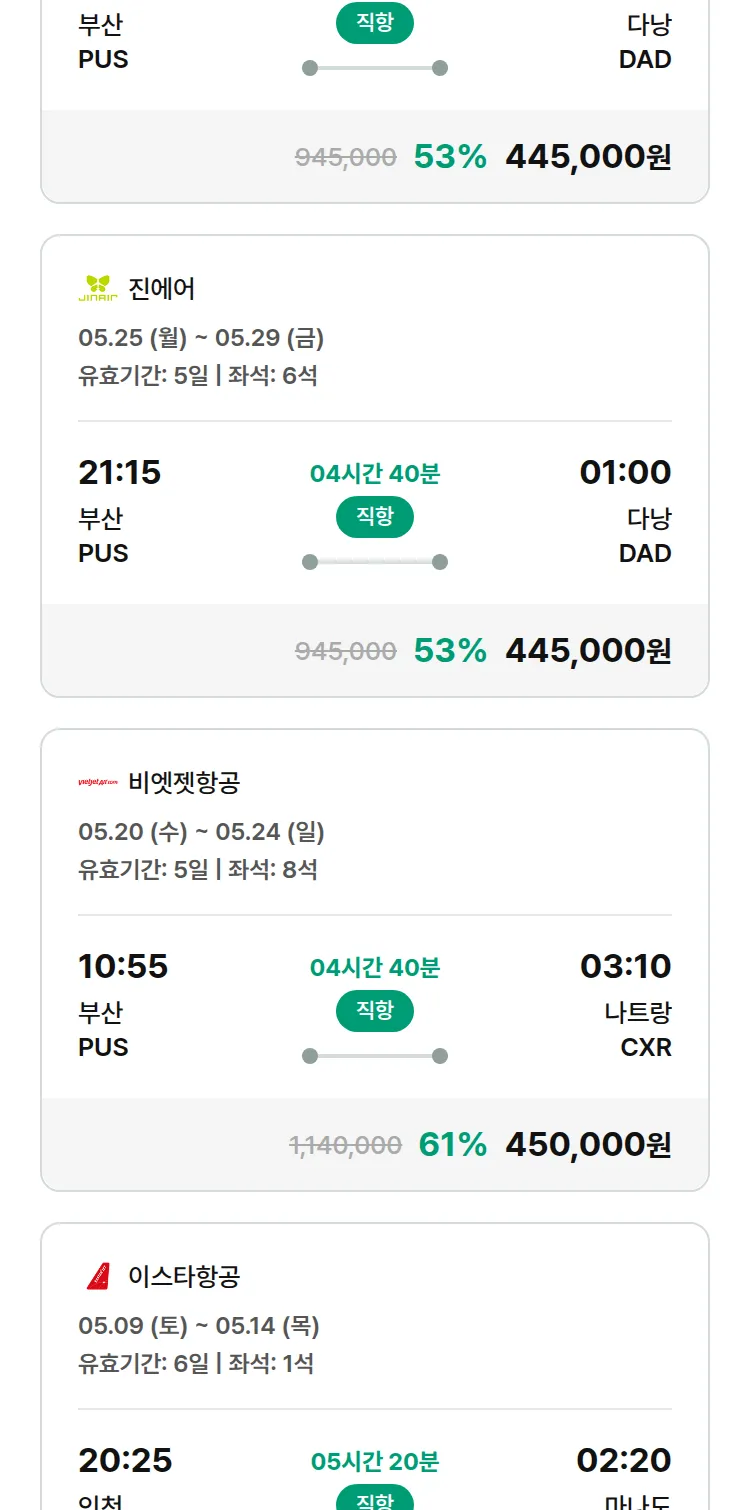Tap the 직항 badge in the 비엣젯항공 card
Viewport: 750px width, 1510px height.
click(x=375, y=1011)
